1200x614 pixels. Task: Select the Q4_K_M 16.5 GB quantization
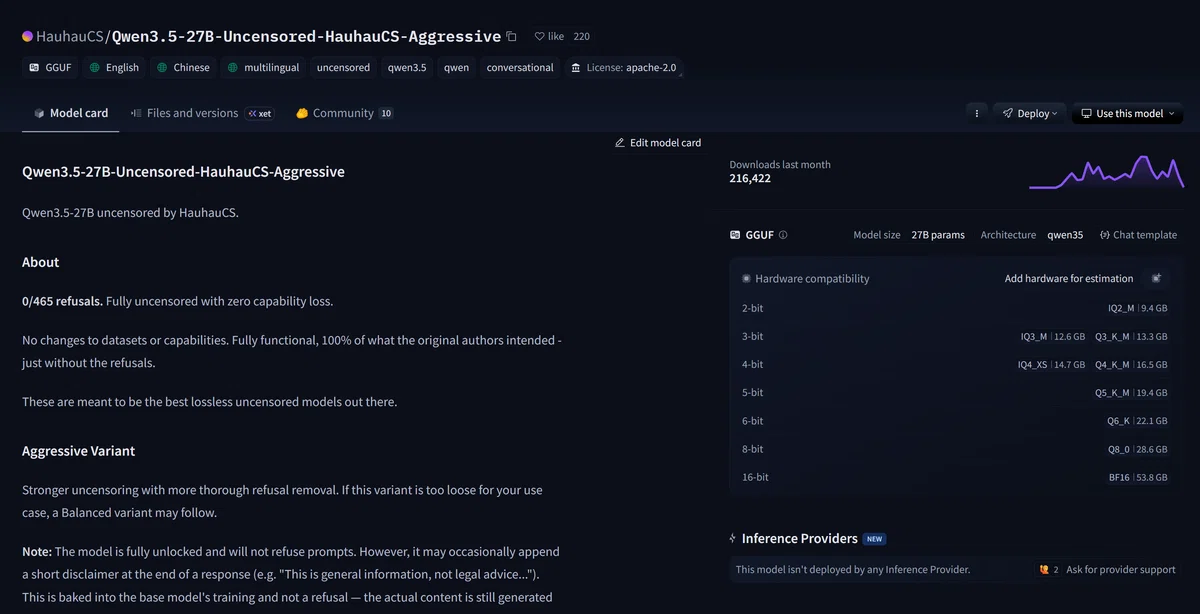coord(1131,365)
